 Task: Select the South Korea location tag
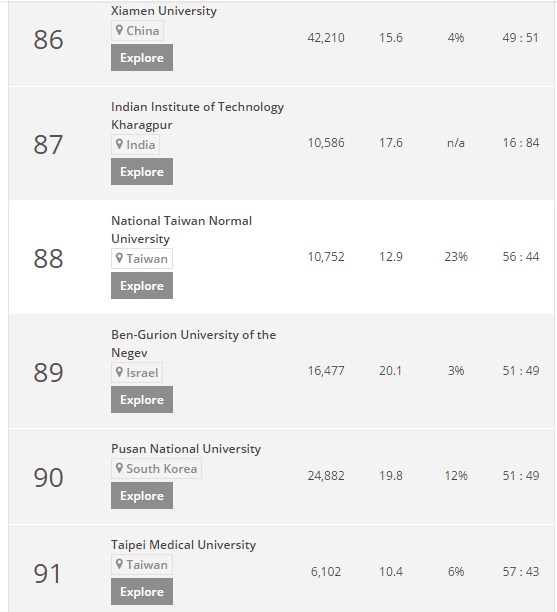[156, 468]
